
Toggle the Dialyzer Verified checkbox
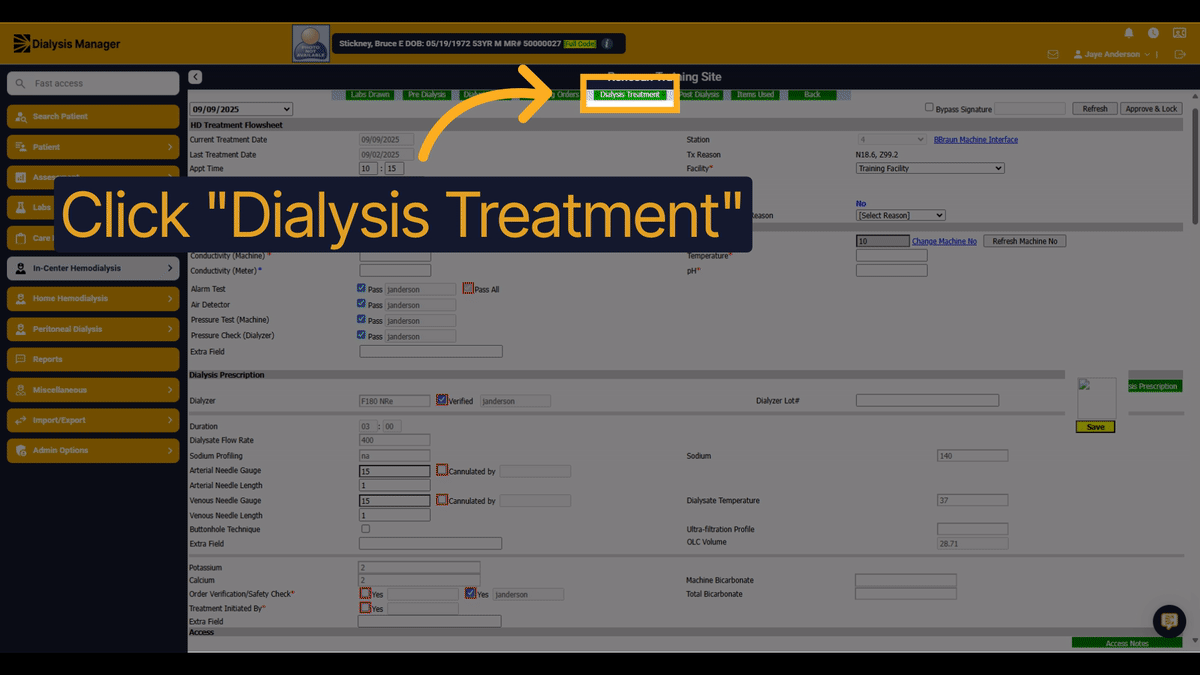tap(442, 400)
